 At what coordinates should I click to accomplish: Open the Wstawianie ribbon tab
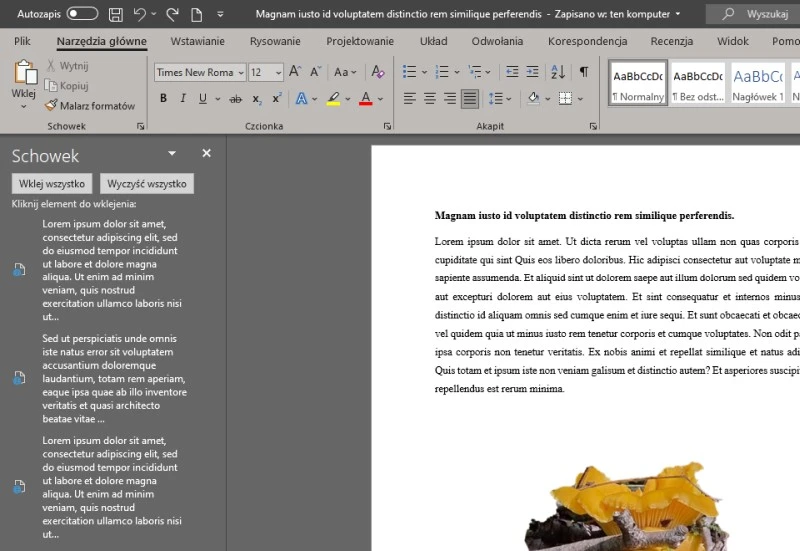tap(197, 41)
